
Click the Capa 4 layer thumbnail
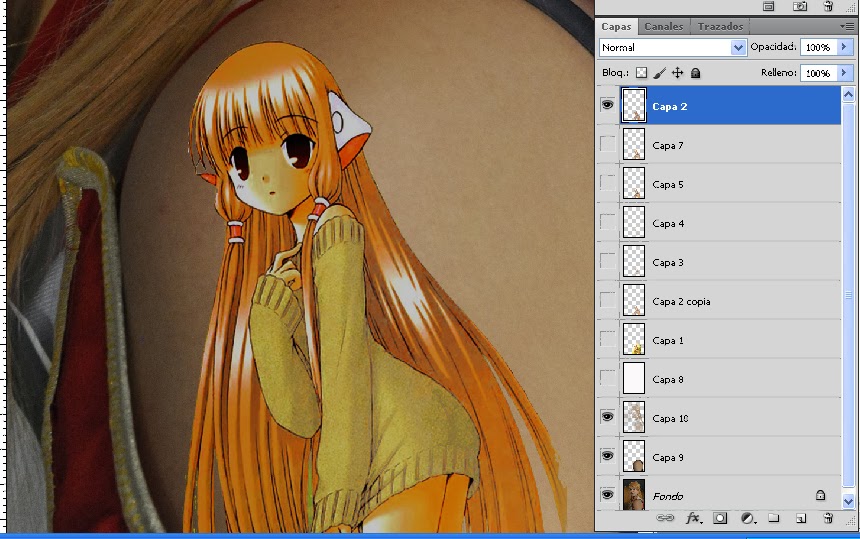click(633, 222)
